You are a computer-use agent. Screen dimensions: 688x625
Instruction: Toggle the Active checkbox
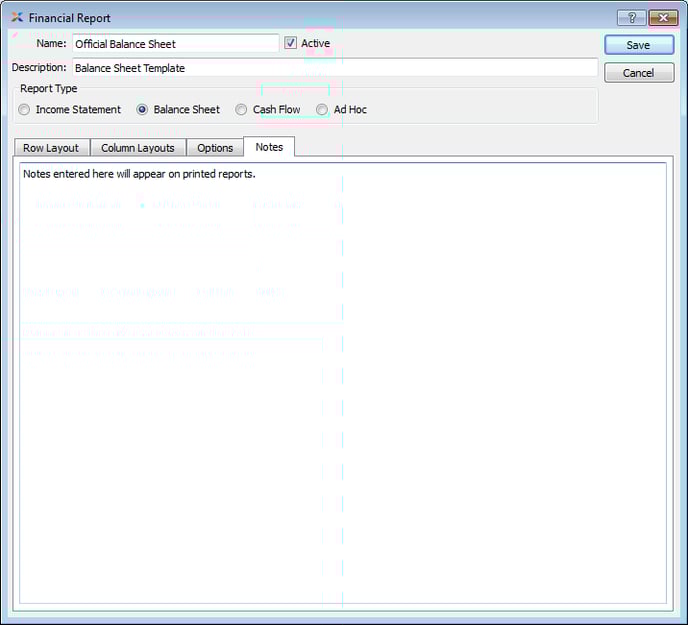[x=291, y=44]
